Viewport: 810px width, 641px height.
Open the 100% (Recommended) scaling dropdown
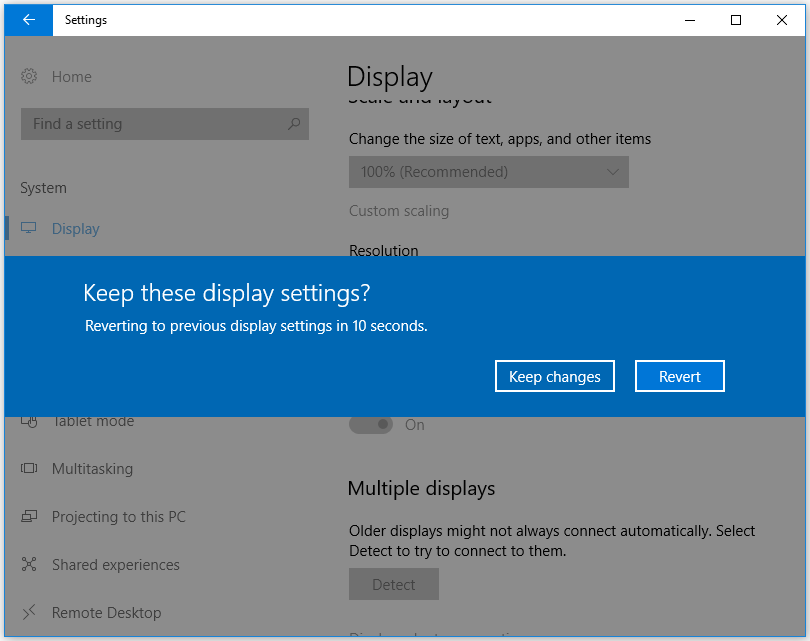point(488,172)
